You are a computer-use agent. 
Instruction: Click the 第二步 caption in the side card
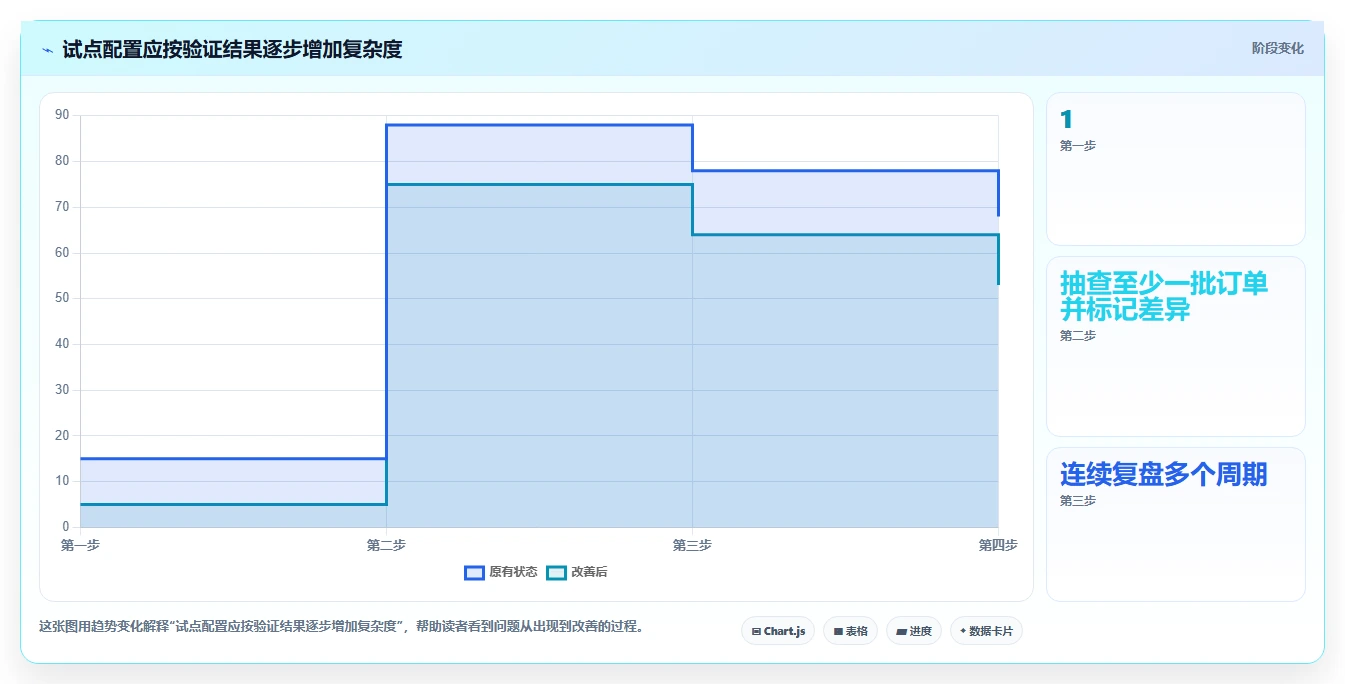click(x=1078, y=336)
